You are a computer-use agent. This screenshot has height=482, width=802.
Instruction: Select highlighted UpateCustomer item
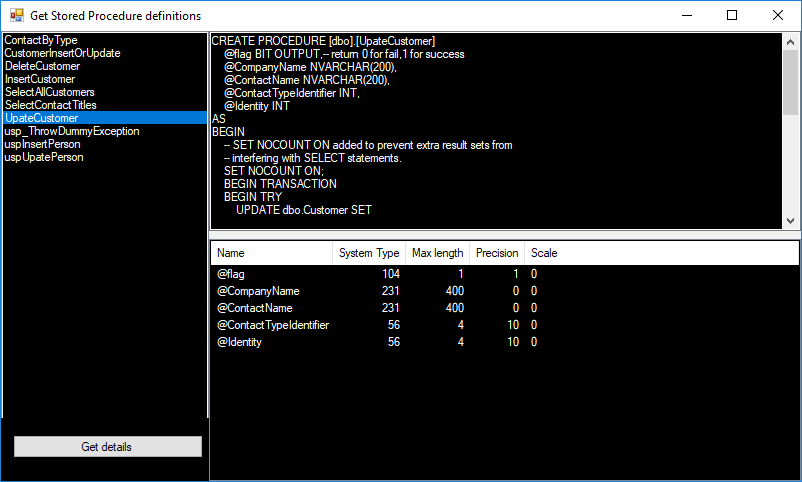pos(105,118)
